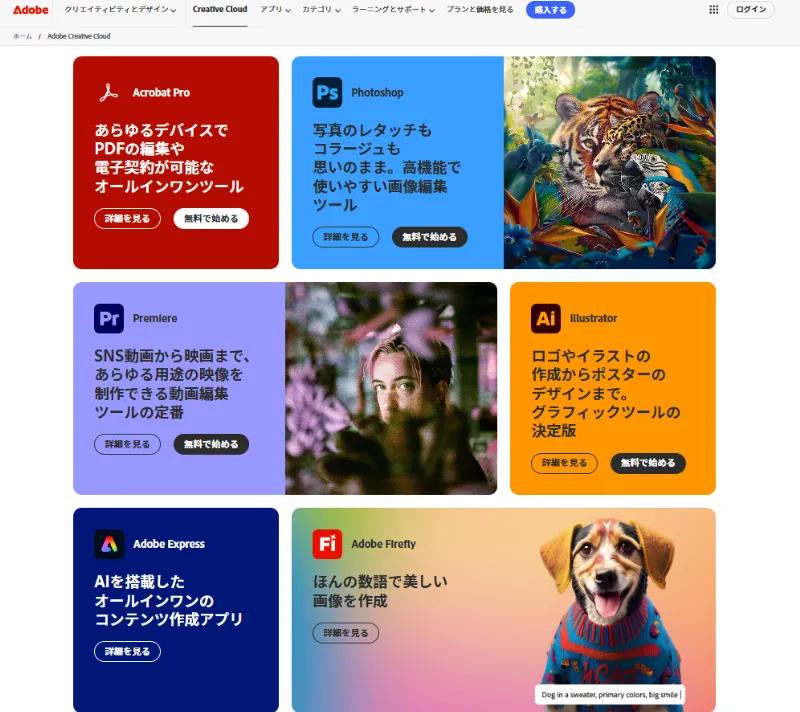View Illustrator details via 詳細を見る
Image resolution: width=800 pixels, height=712 pixels.
(564, 463)
